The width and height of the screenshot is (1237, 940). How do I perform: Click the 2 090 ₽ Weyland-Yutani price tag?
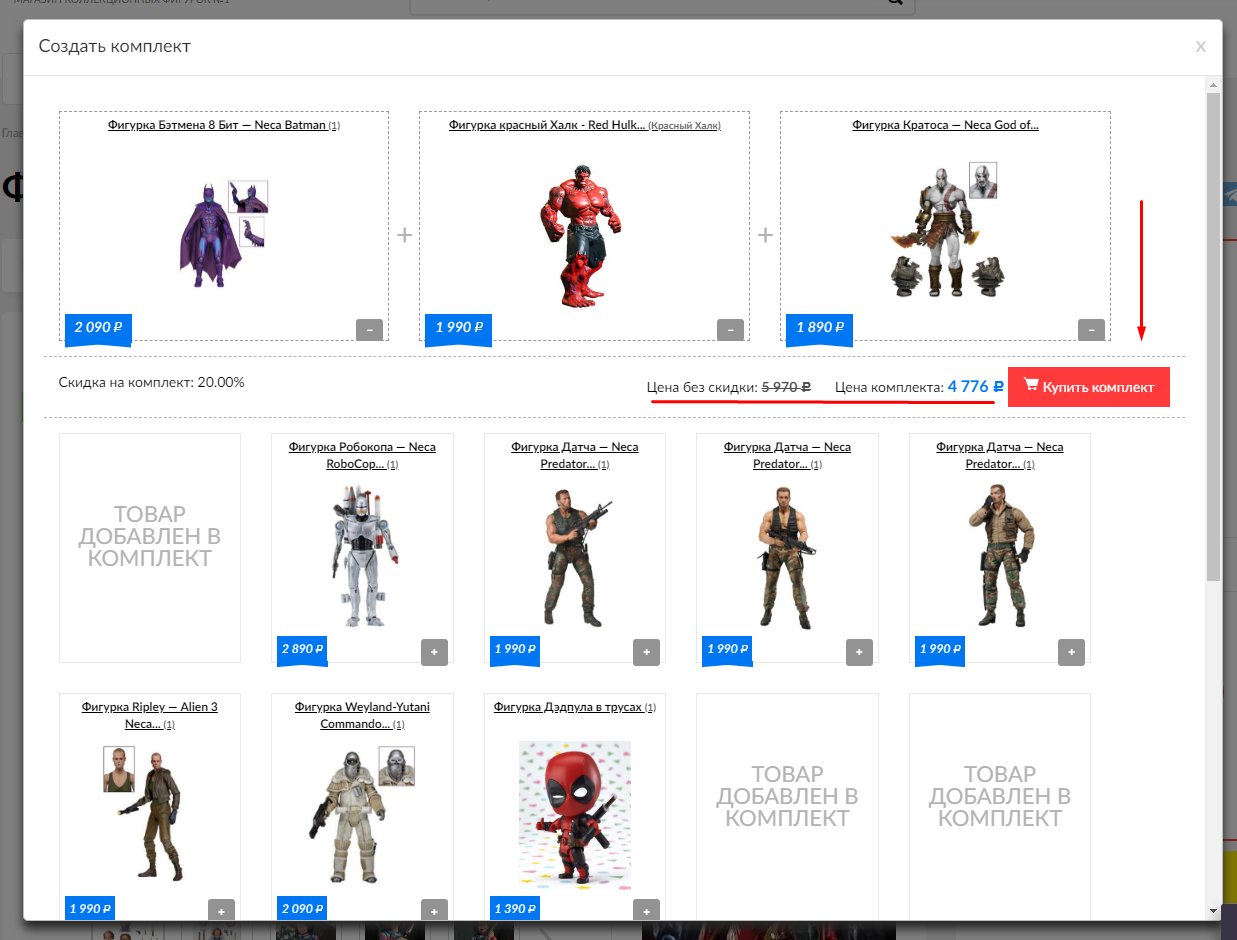pyautogui.click(x=301, y=909)
